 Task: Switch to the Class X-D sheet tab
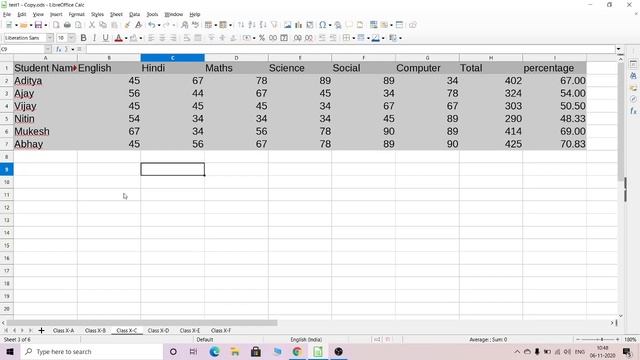[158, 330]
